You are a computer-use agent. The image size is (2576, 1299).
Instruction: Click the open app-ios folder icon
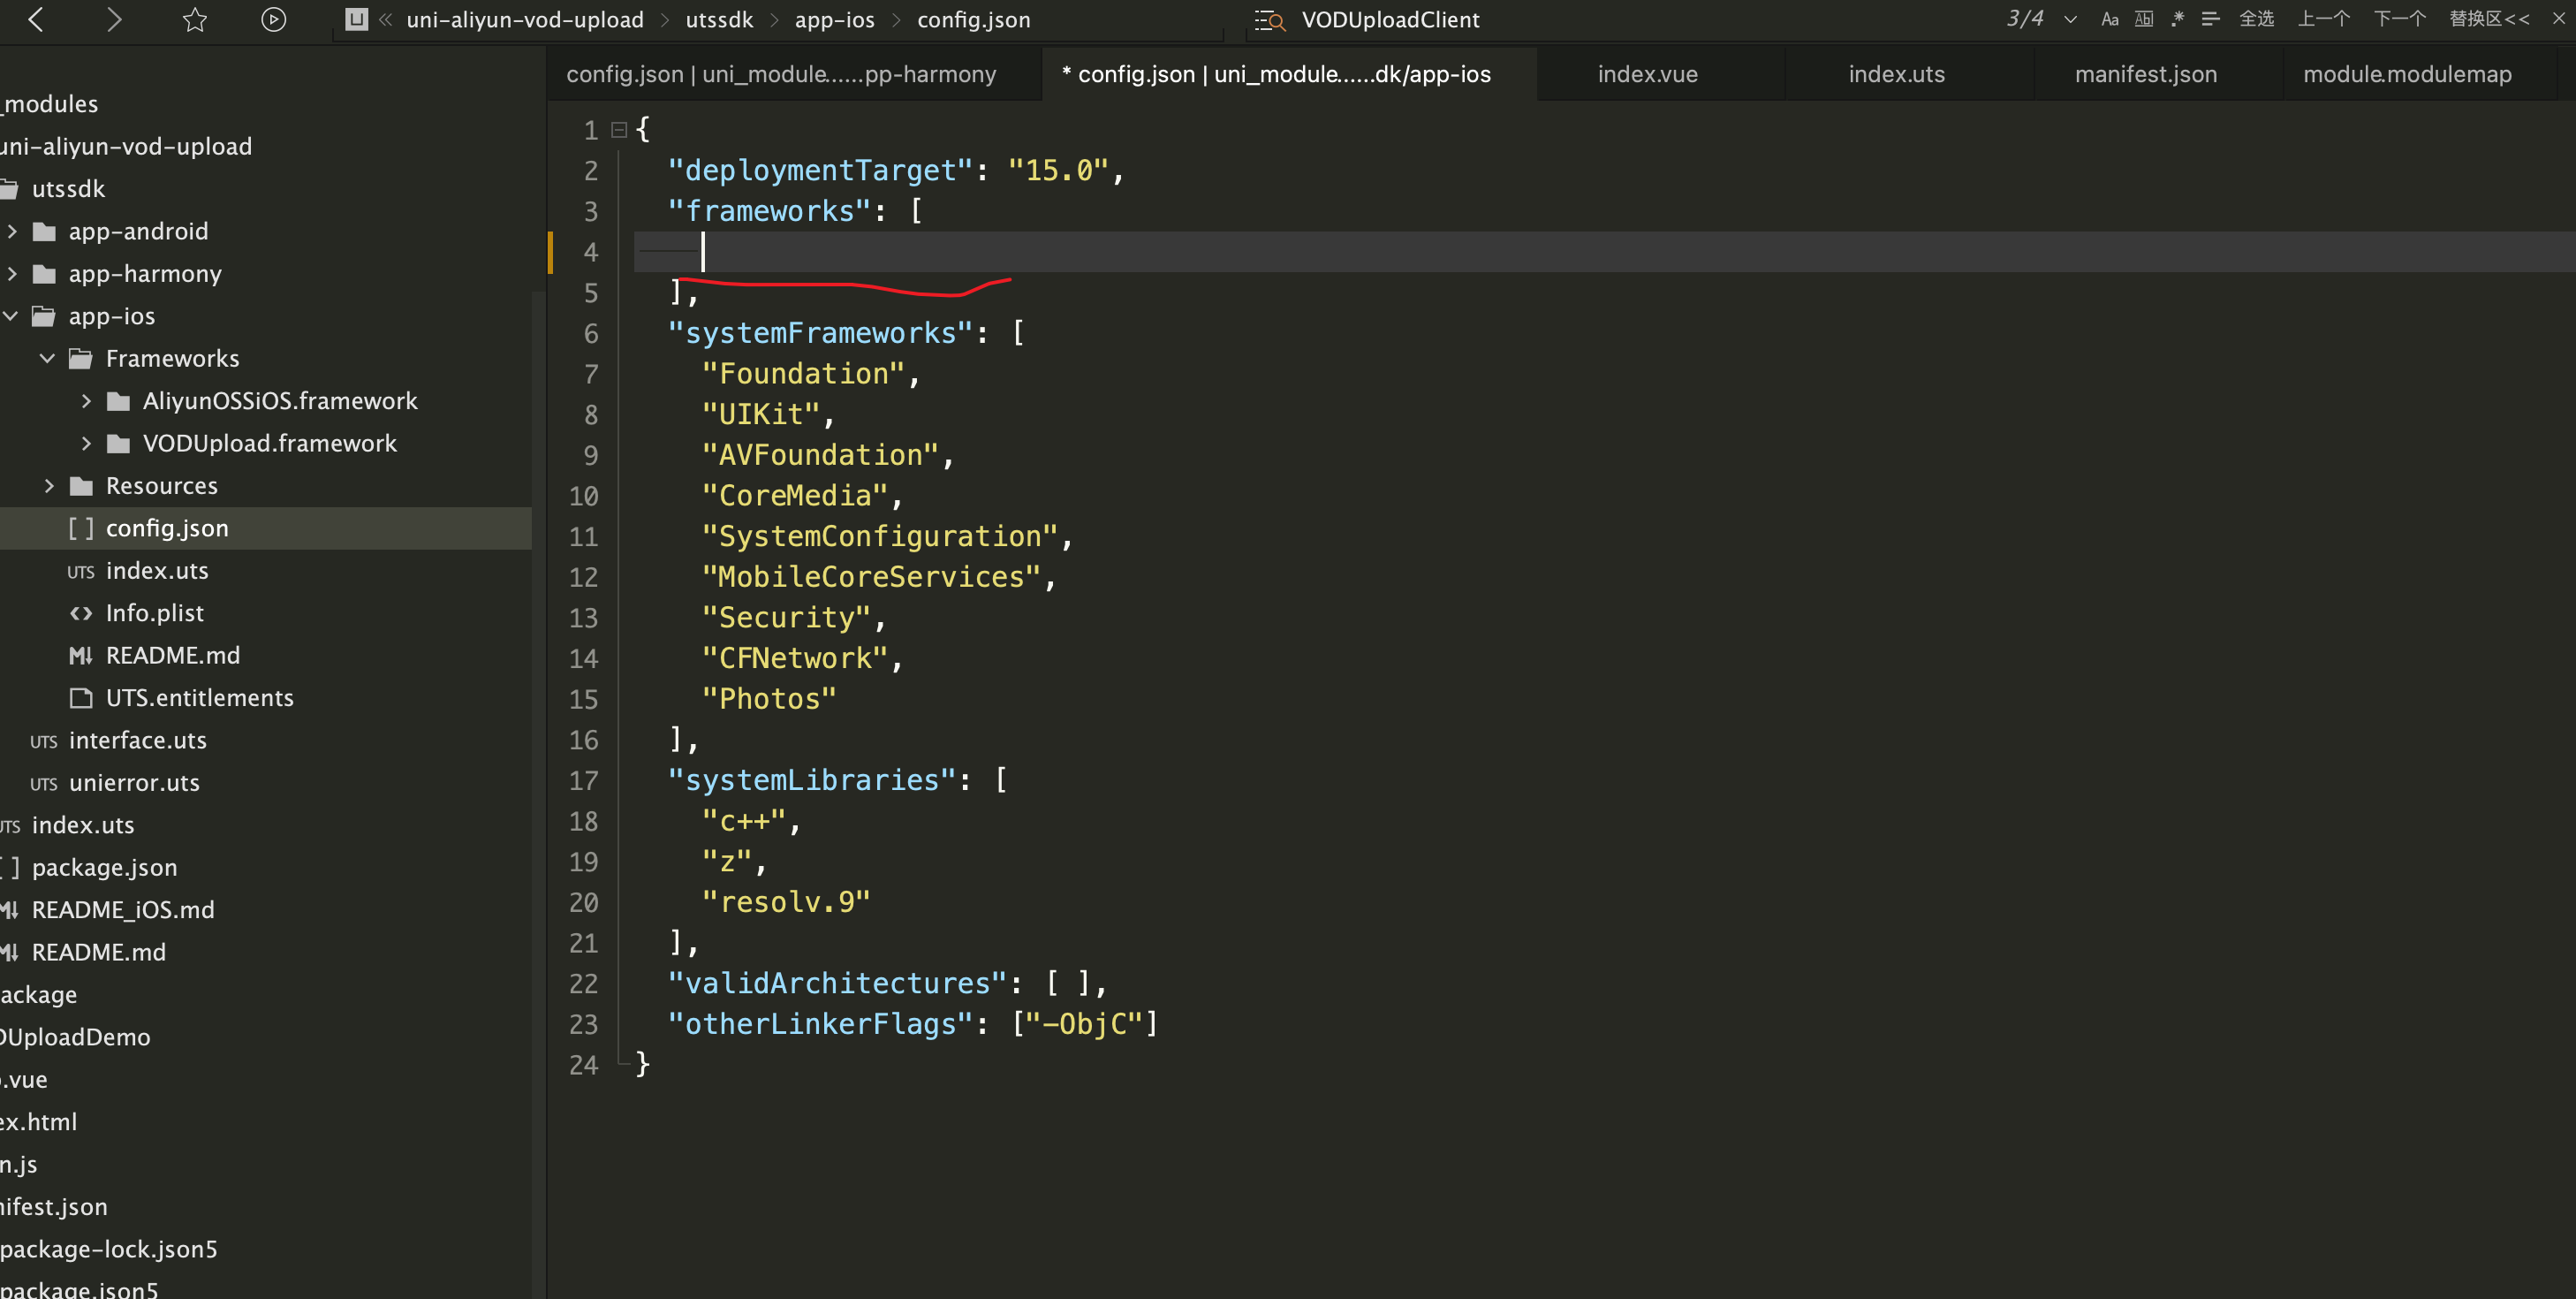(44, 316)
